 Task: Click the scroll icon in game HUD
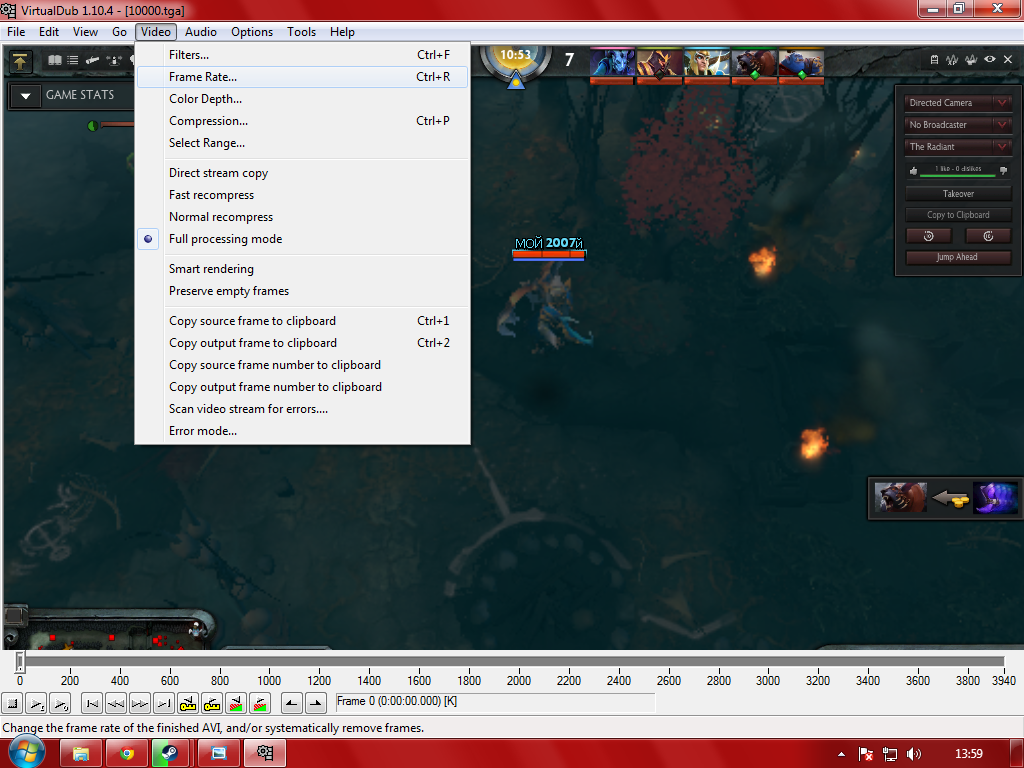92,60
